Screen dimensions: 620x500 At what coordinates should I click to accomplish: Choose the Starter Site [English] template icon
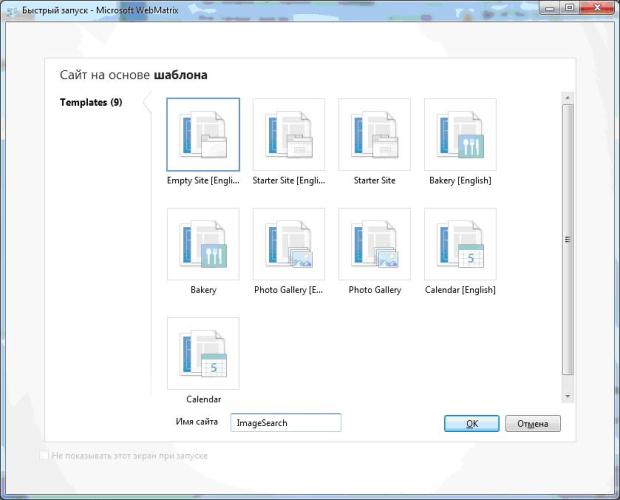(x=289, y=135)
